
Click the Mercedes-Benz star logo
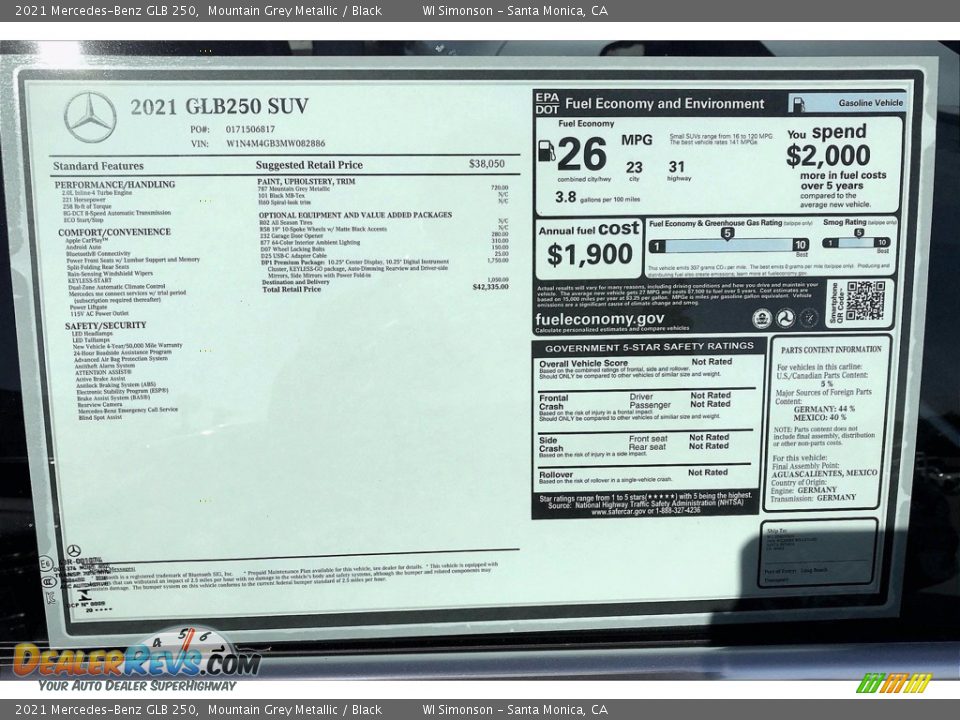[90, 117]
